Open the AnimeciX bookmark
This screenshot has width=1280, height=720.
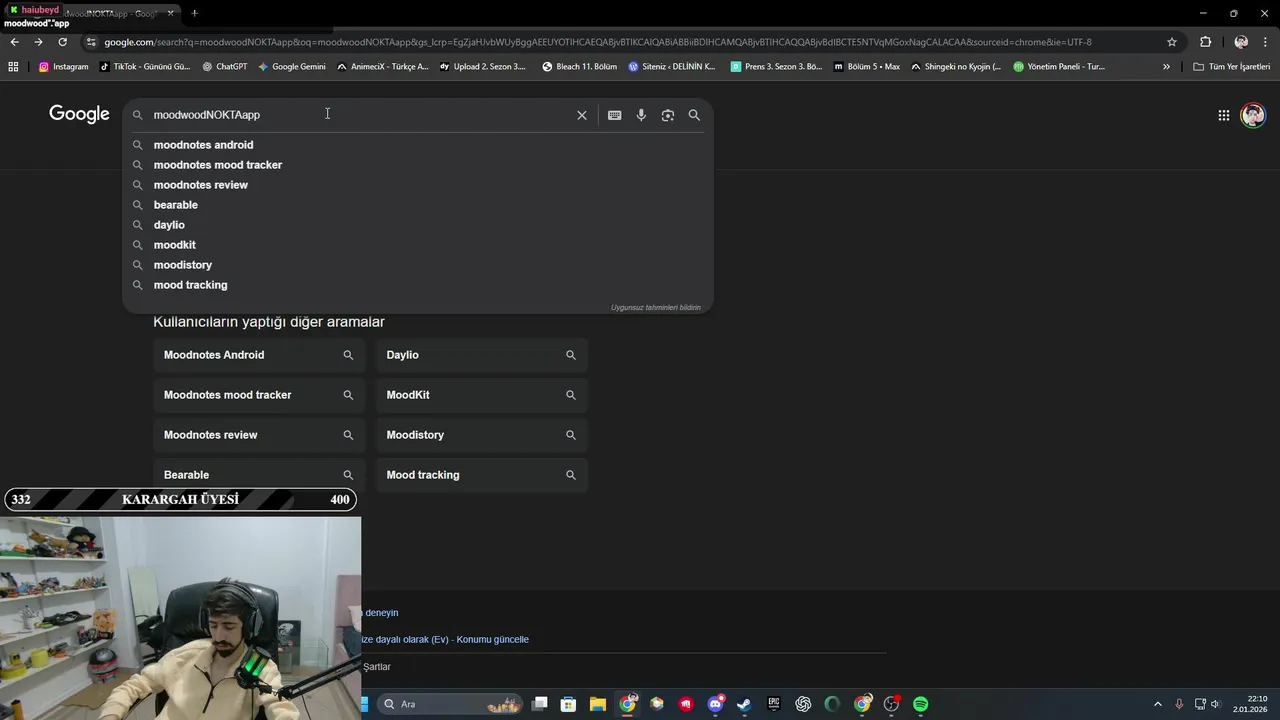[383, 67]
